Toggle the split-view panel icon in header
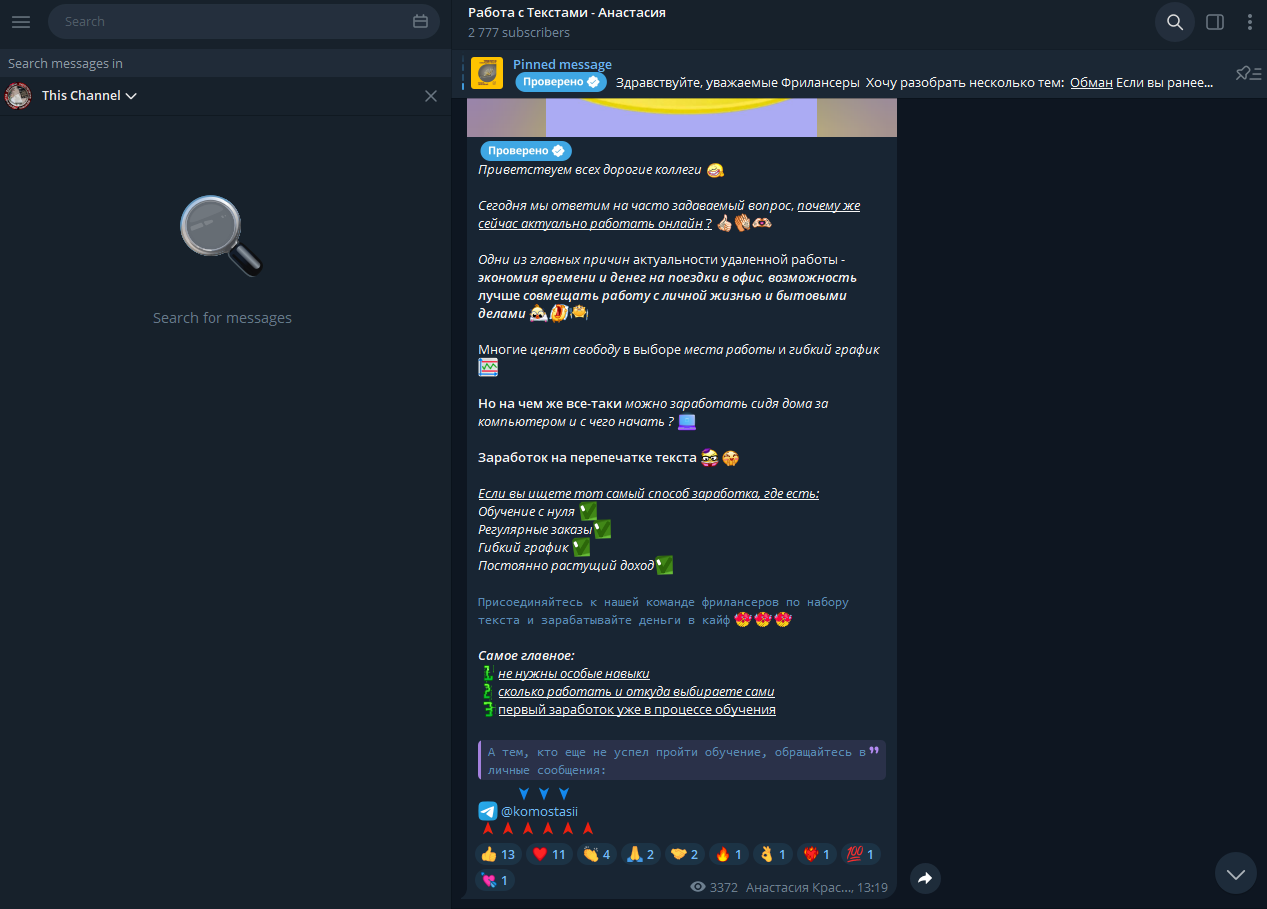The width and height of the screenshot is (1267, 909). 1214,21
